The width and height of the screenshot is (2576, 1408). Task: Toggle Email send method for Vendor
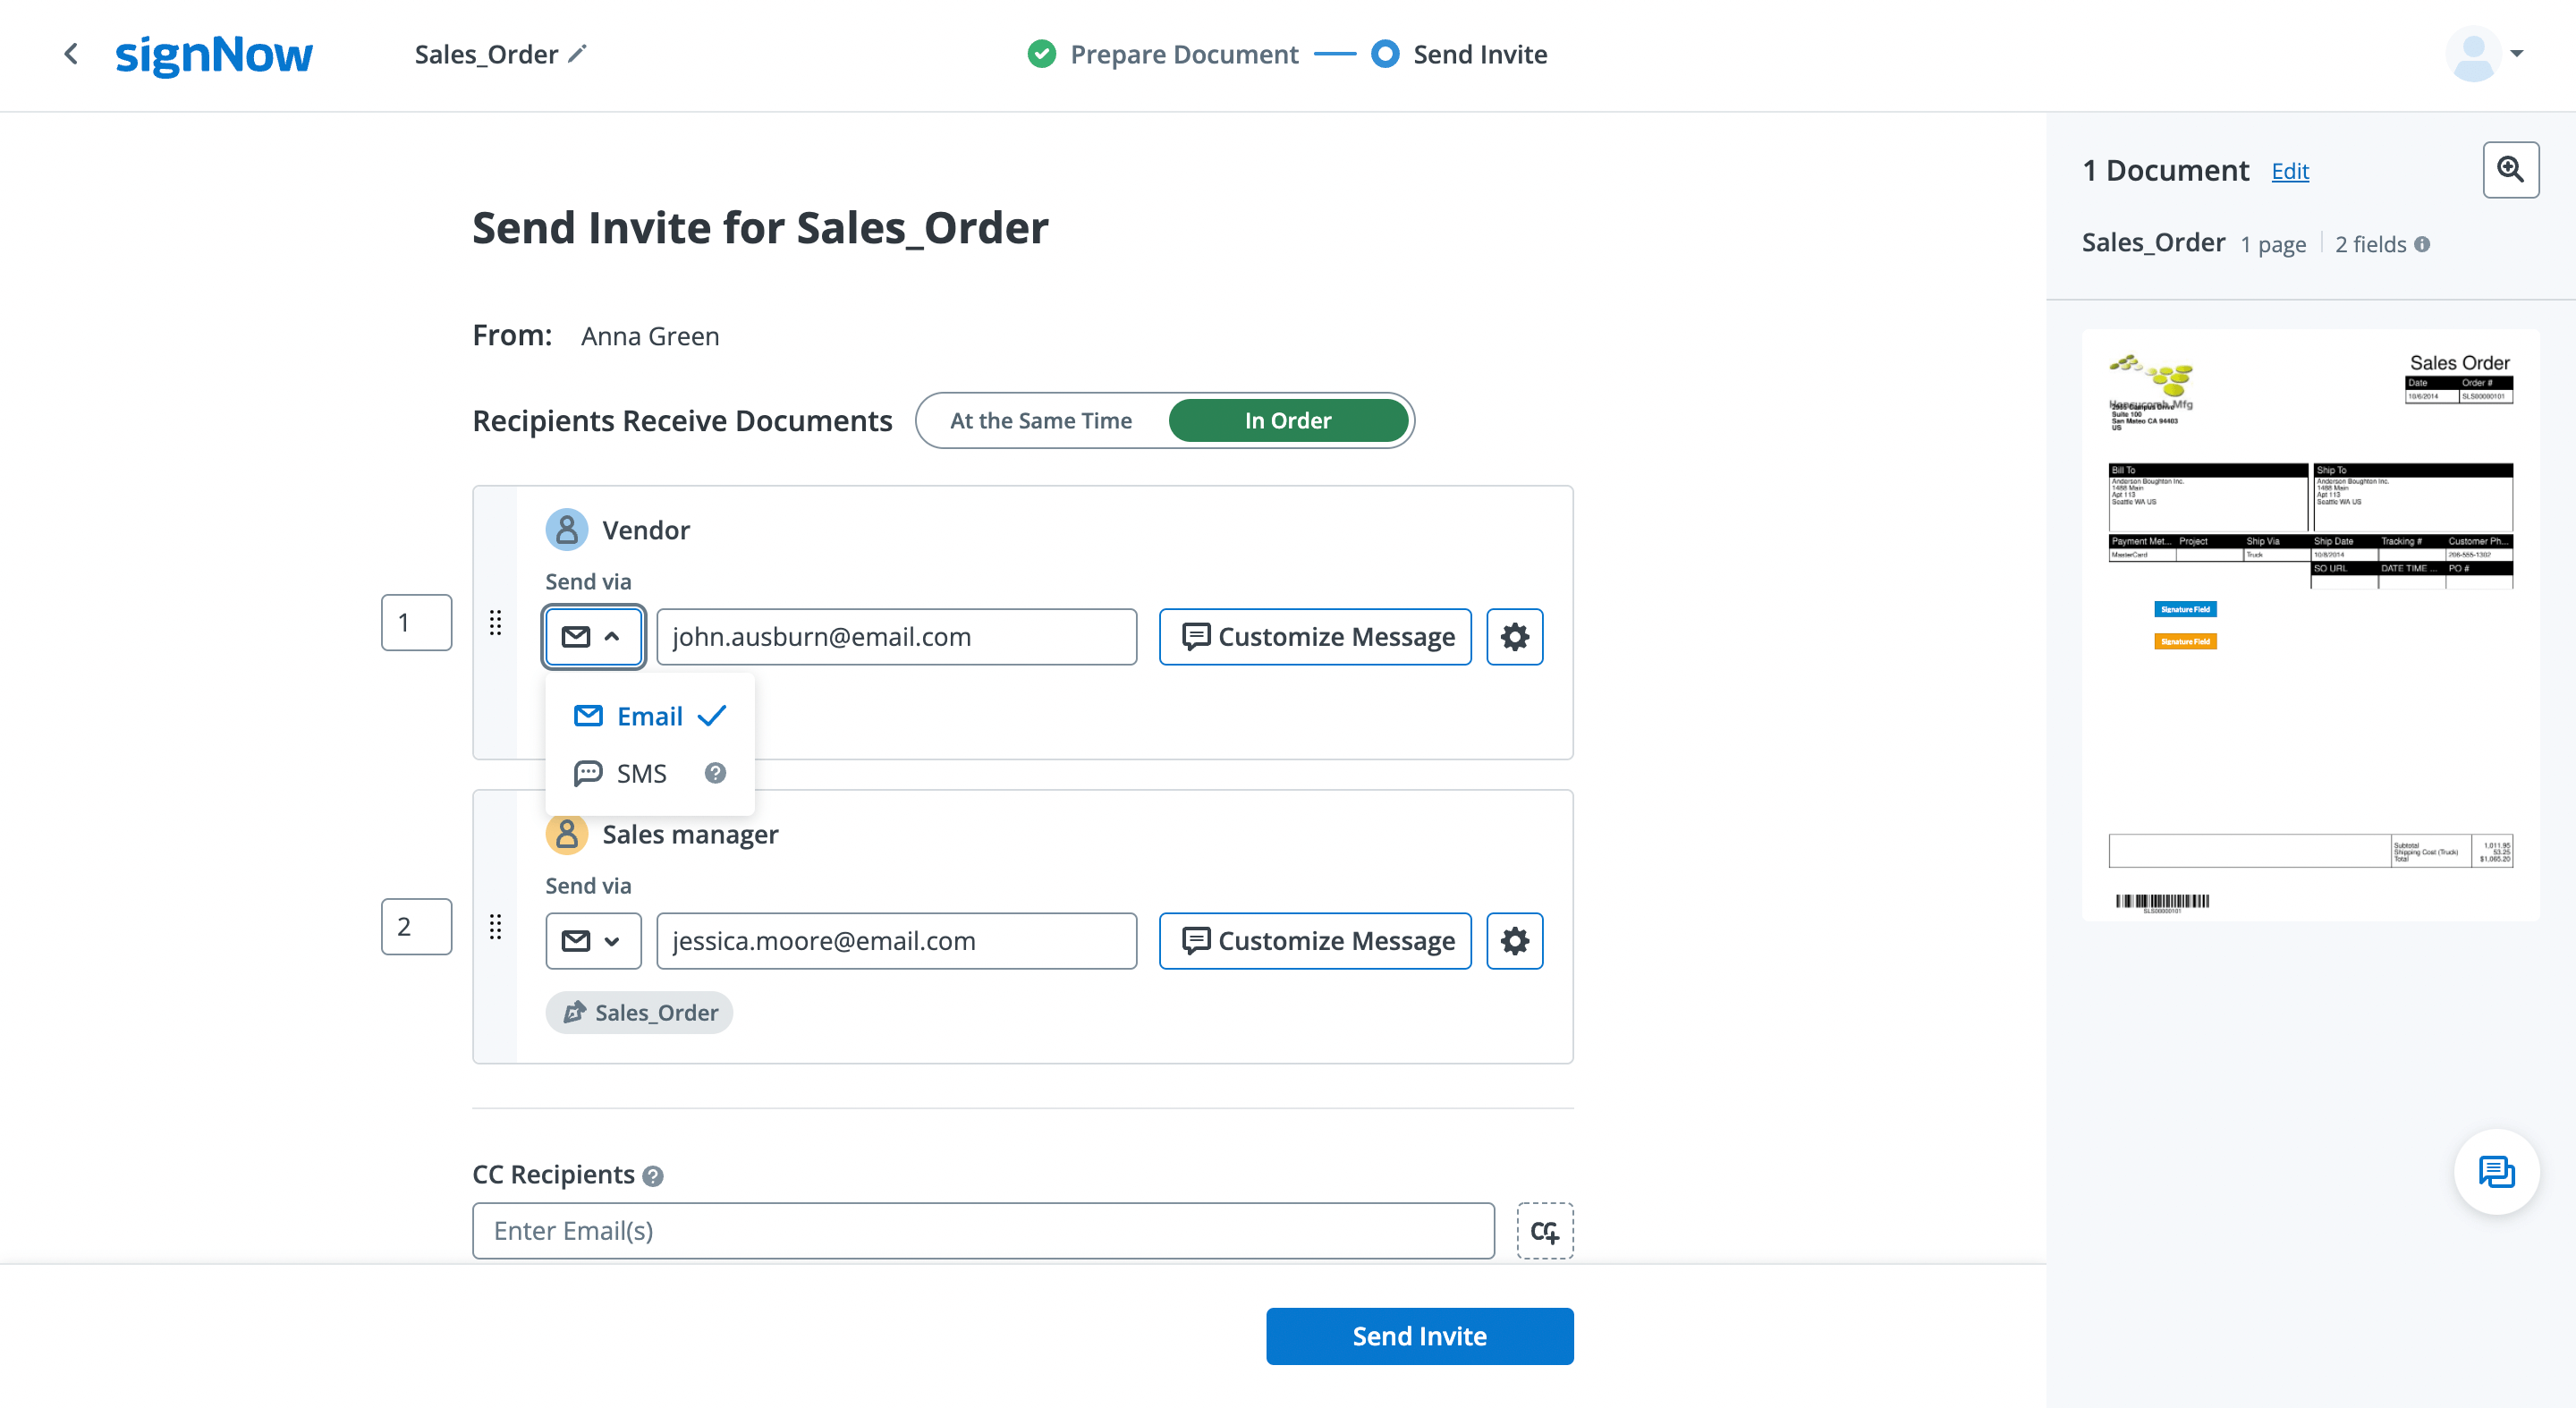[647, 717]
